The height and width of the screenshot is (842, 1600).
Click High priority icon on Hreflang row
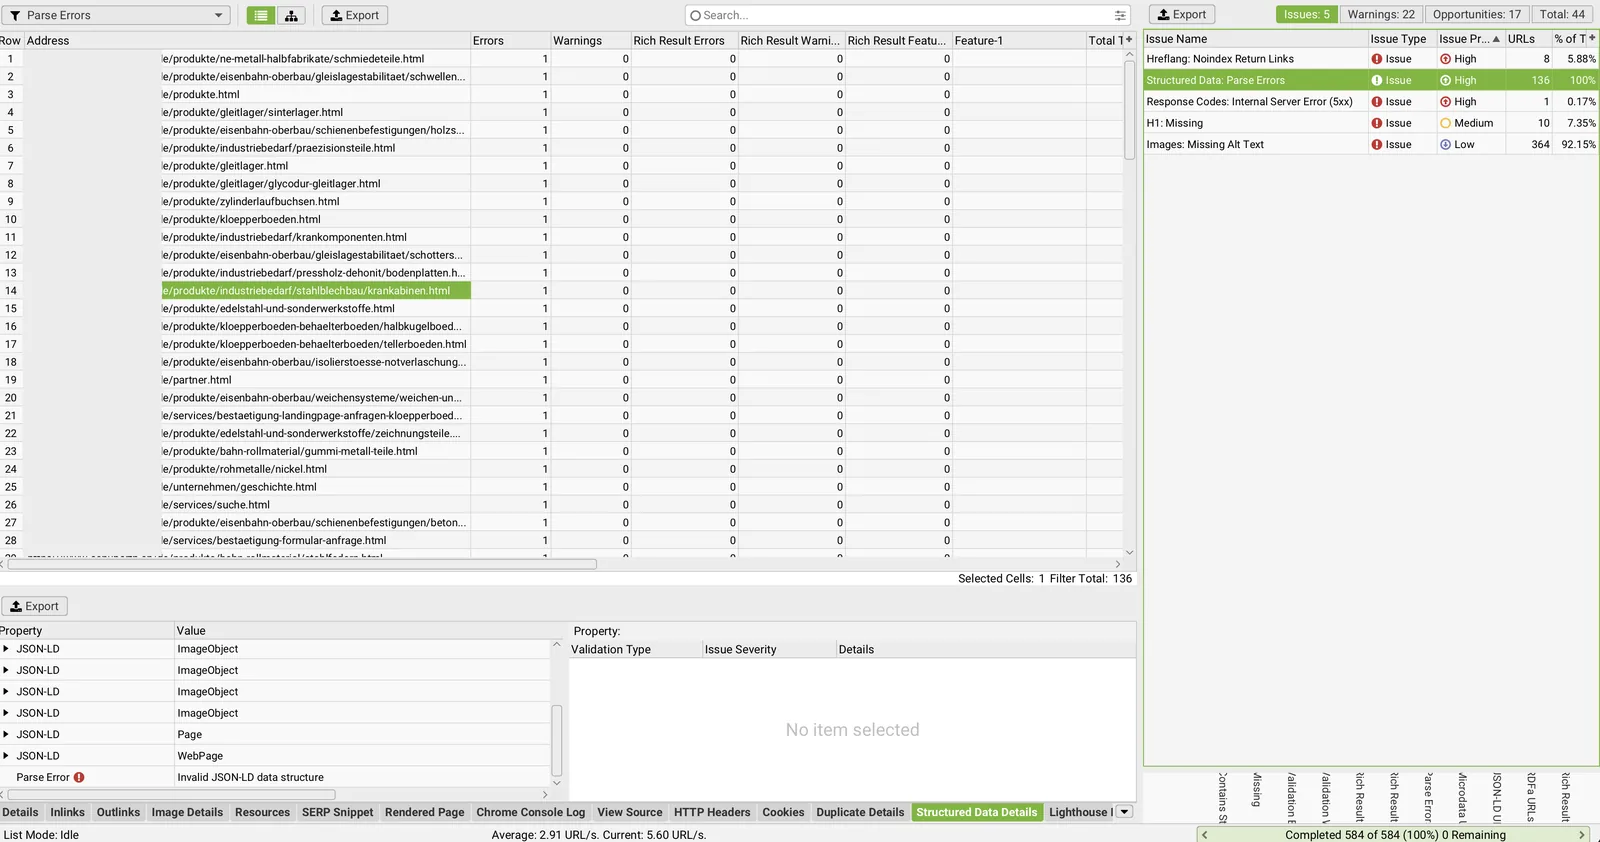pos(1445,59)
